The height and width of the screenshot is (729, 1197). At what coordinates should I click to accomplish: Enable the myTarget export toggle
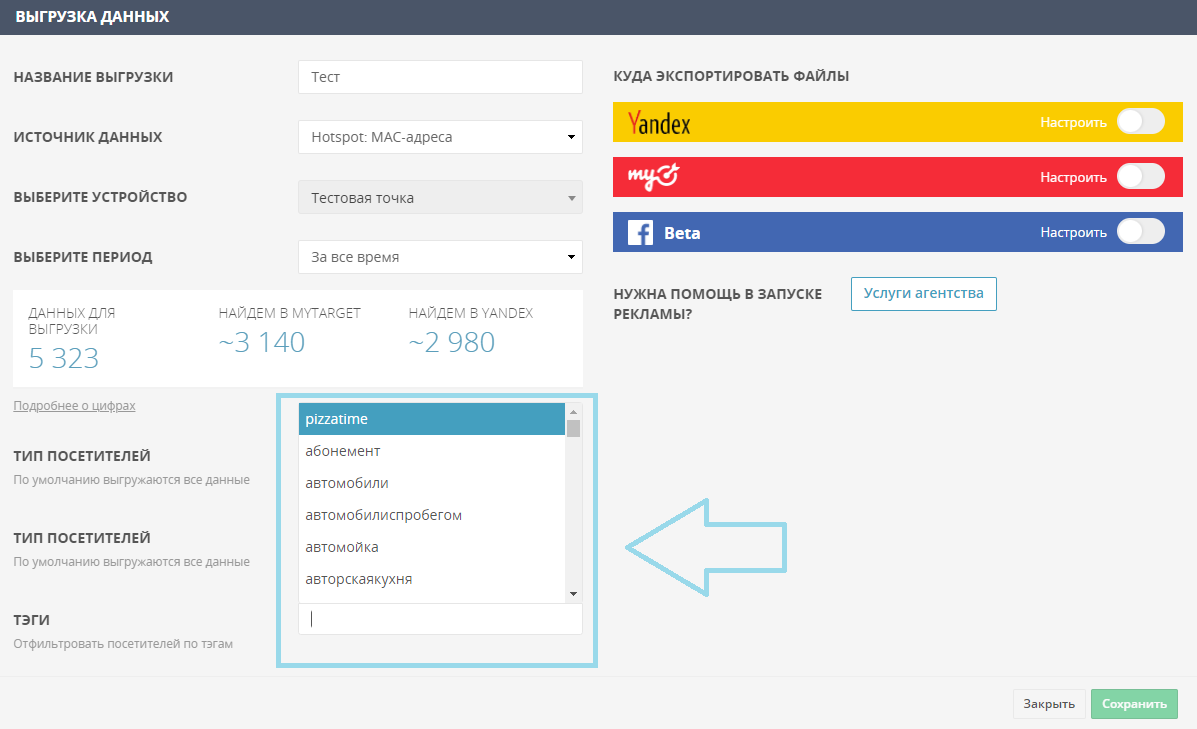click(1141, 176)
